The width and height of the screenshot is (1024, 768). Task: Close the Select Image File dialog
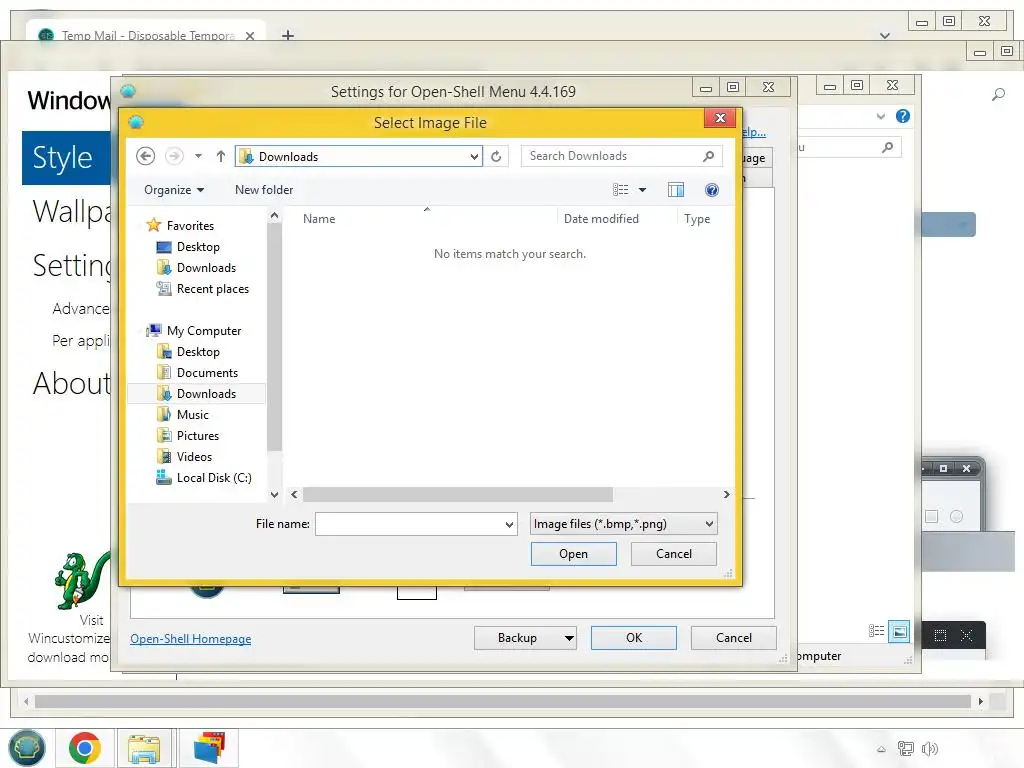(x=720, y=118)
